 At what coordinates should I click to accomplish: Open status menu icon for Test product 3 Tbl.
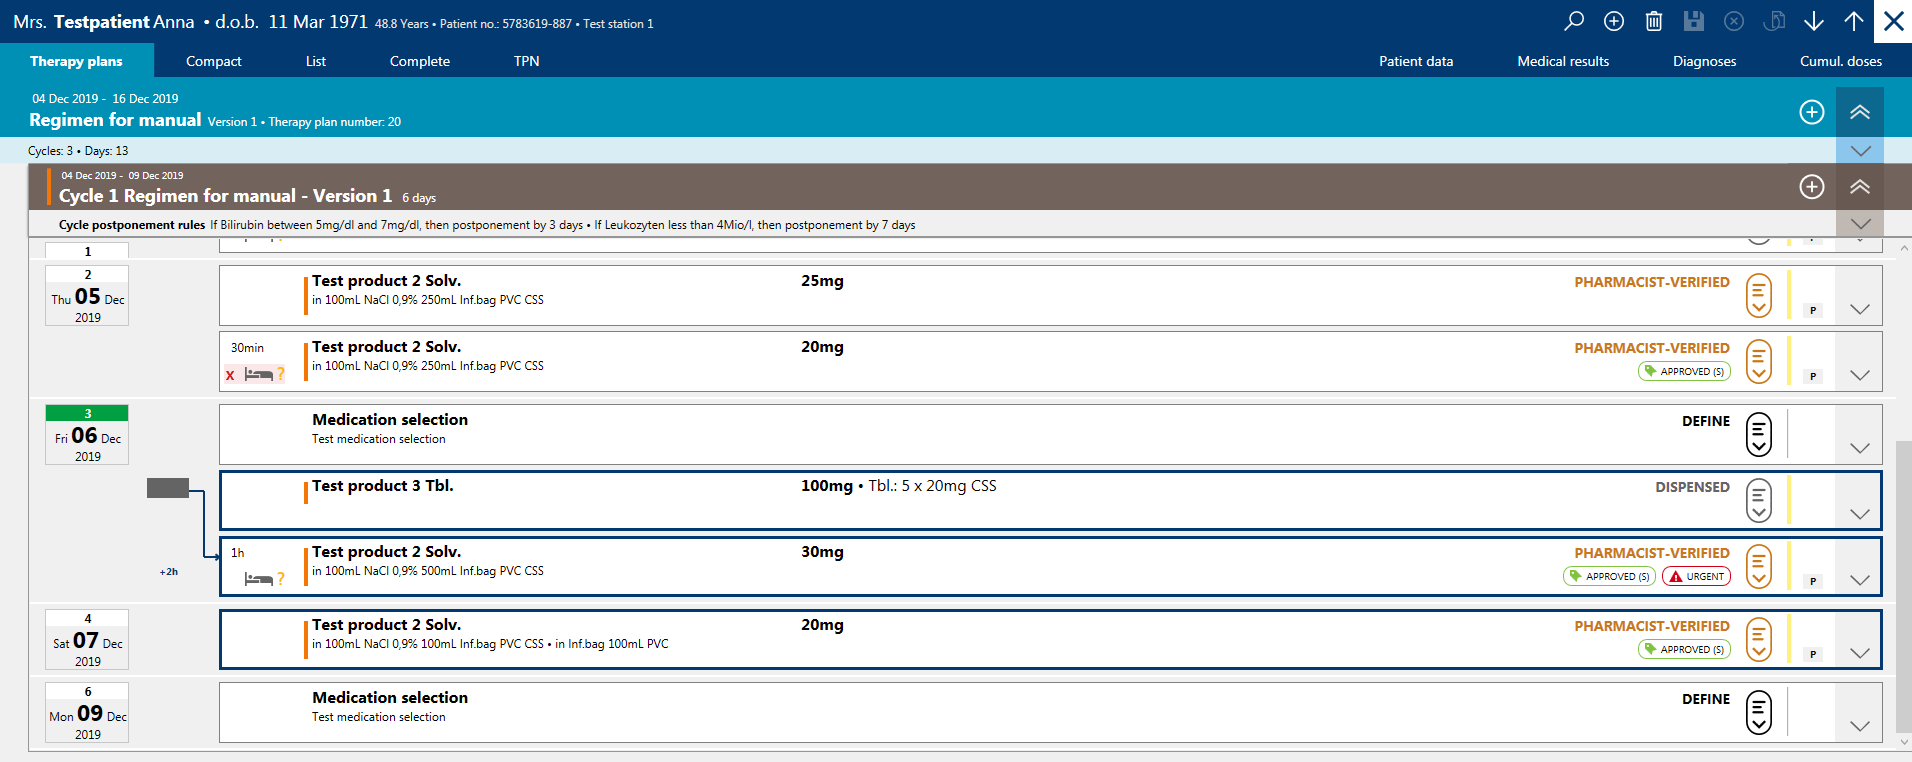coord(1759,500)
